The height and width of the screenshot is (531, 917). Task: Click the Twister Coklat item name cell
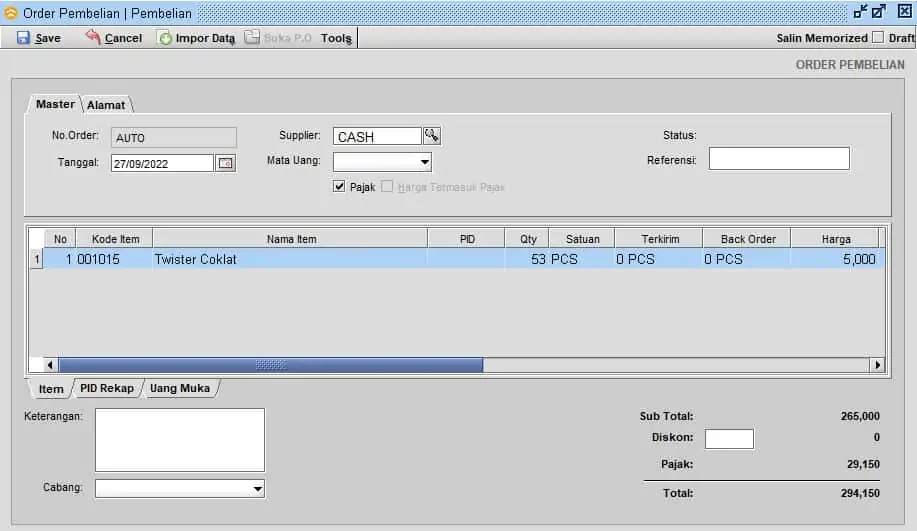coord(290,259)
